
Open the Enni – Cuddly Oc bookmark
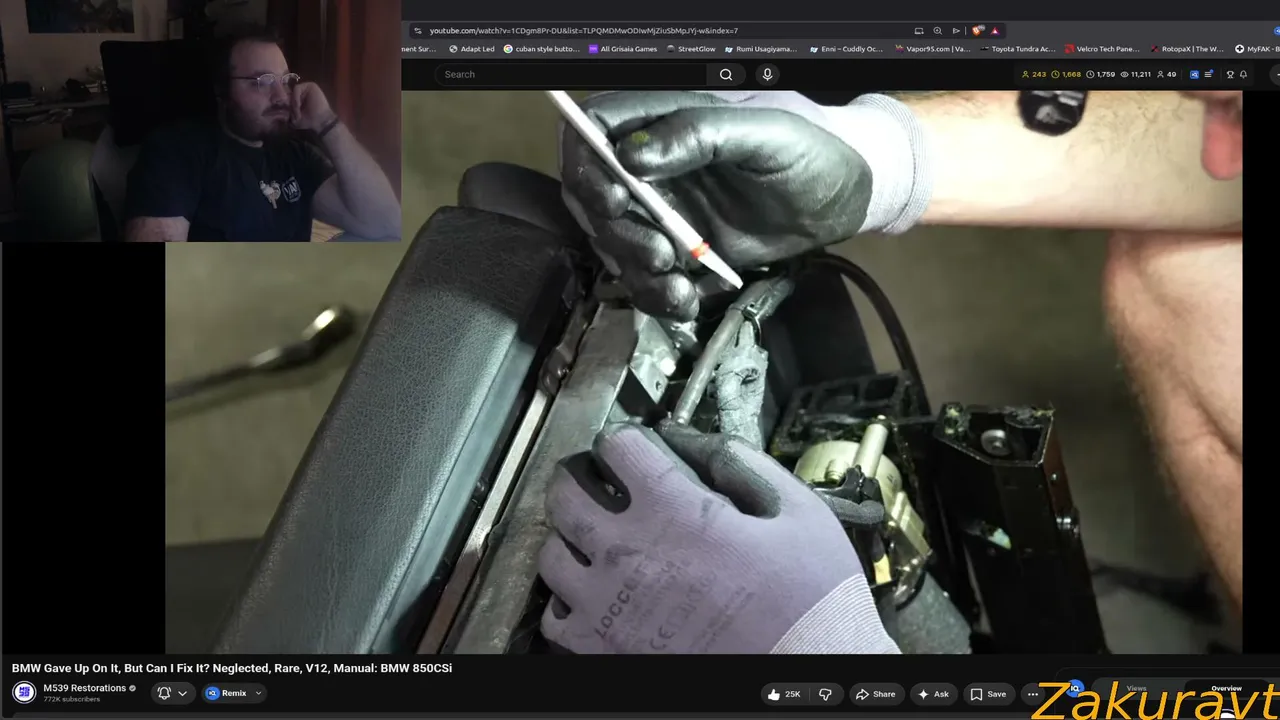[847, 49]
